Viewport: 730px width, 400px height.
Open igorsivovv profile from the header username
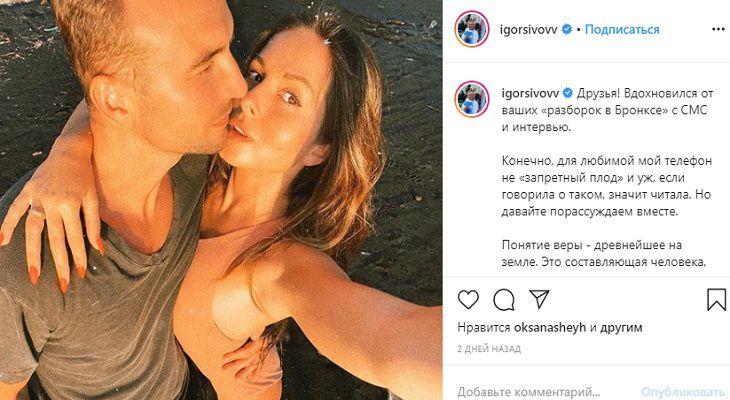[528, 30]
